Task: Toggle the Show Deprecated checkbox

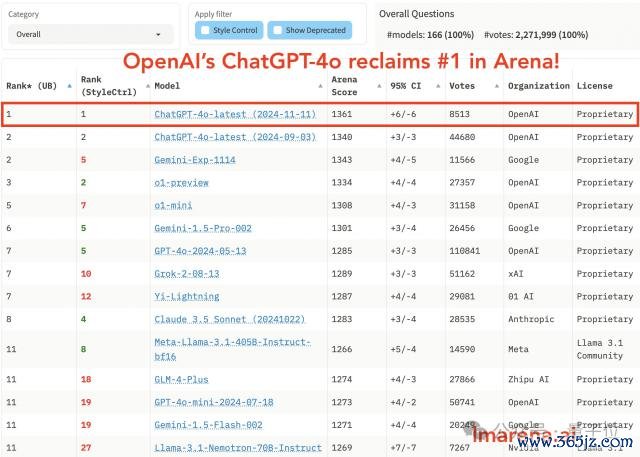Action: (278, 30)
